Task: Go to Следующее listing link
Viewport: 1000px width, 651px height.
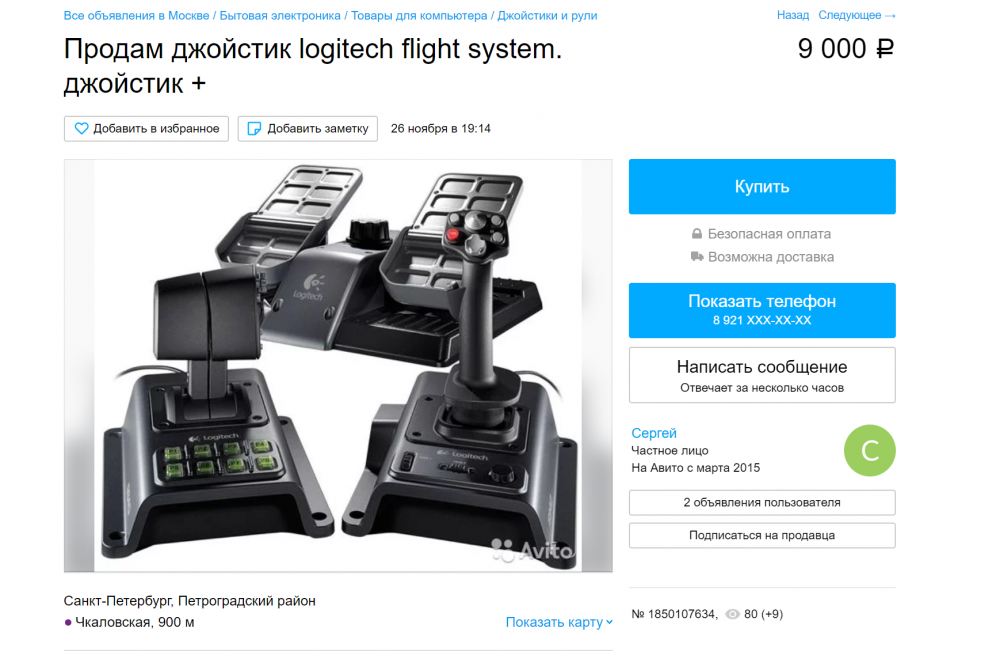Action: point(857,15)
